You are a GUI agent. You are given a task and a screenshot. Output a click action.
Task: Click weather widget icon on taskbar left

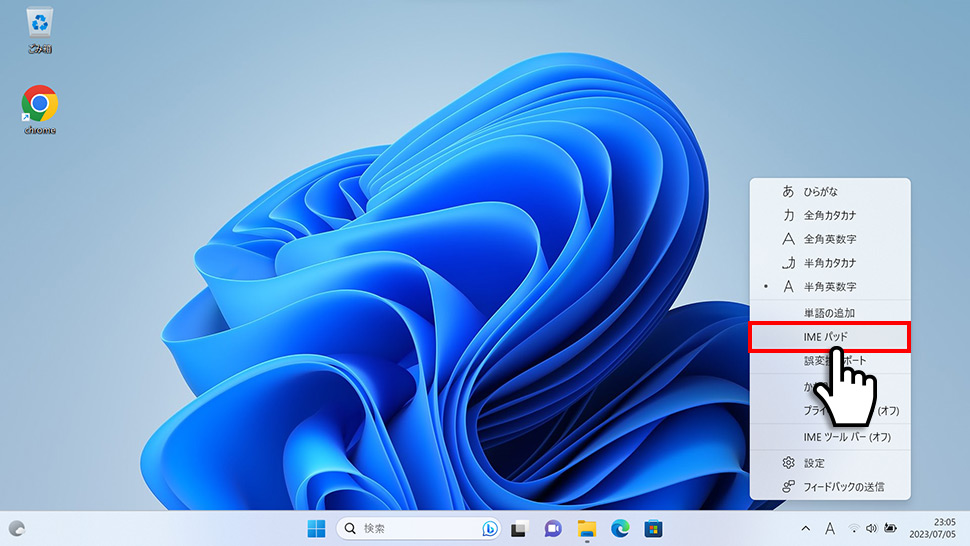(17, 529)
